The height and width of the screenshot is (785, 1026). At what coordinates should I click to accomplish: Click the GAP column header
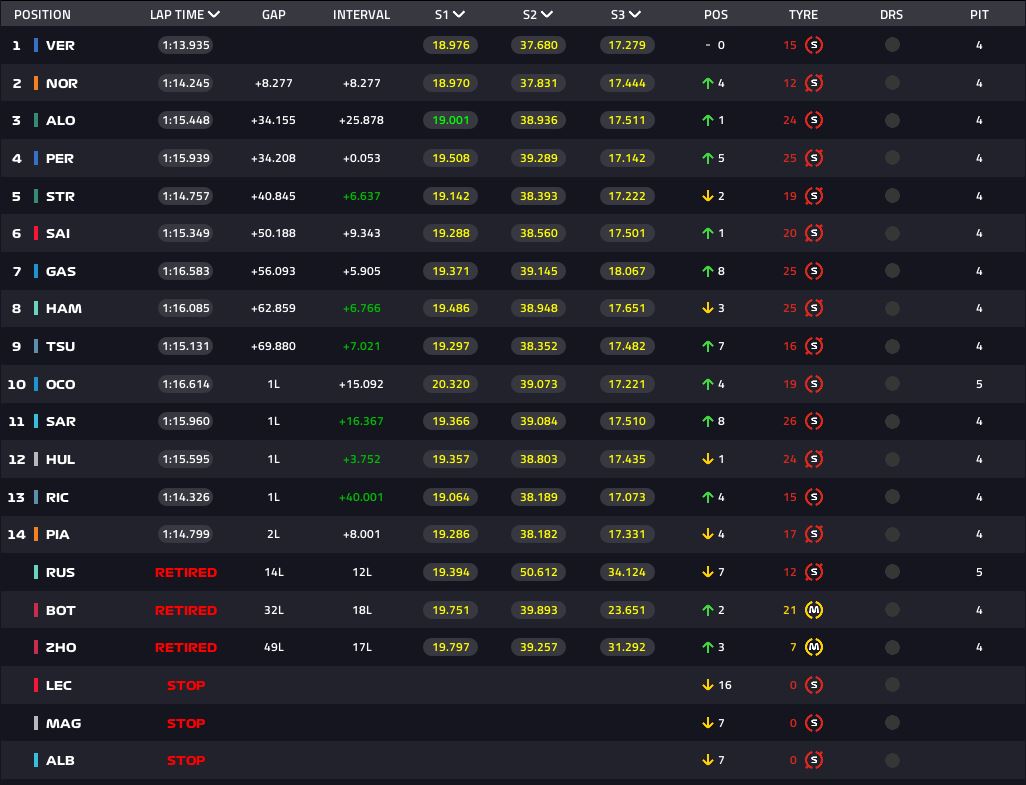pos(273,15)
